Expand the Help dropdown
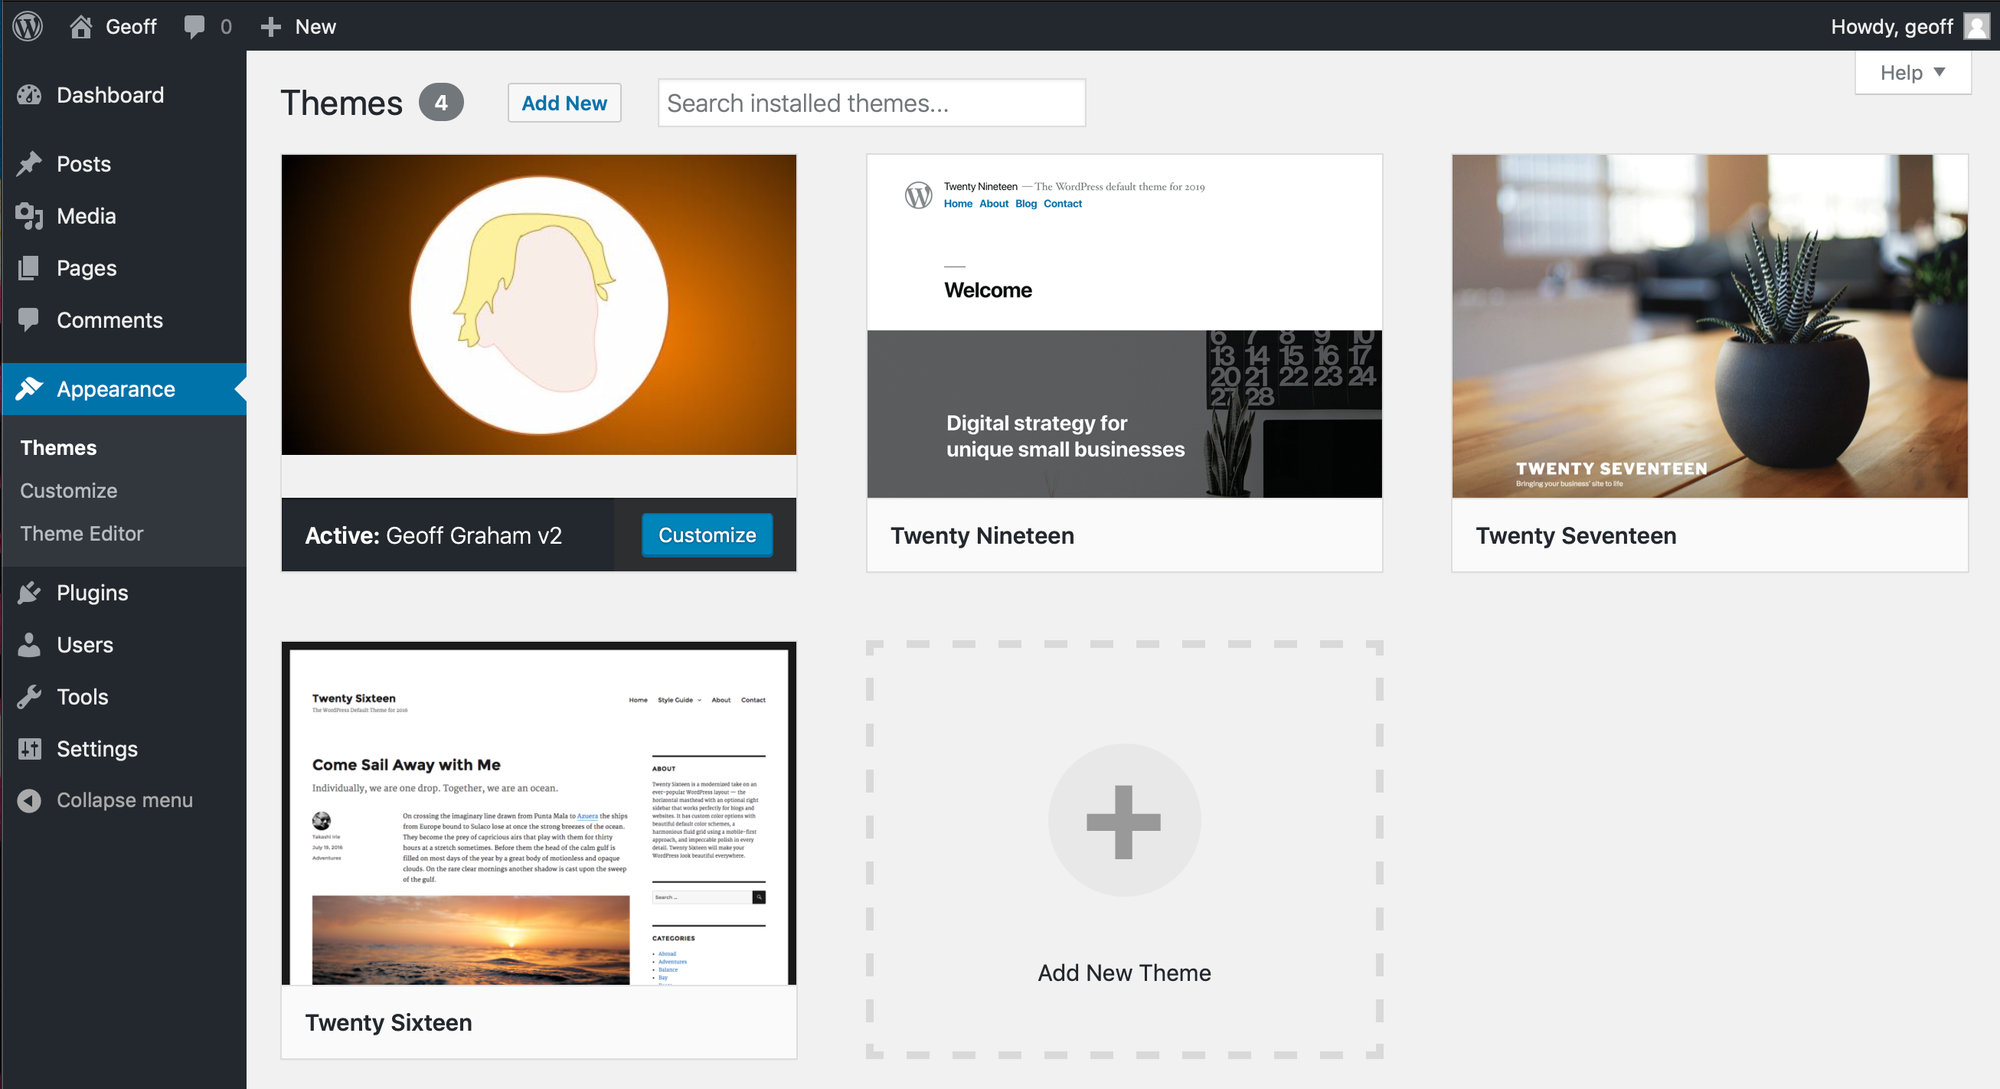 1911,72
